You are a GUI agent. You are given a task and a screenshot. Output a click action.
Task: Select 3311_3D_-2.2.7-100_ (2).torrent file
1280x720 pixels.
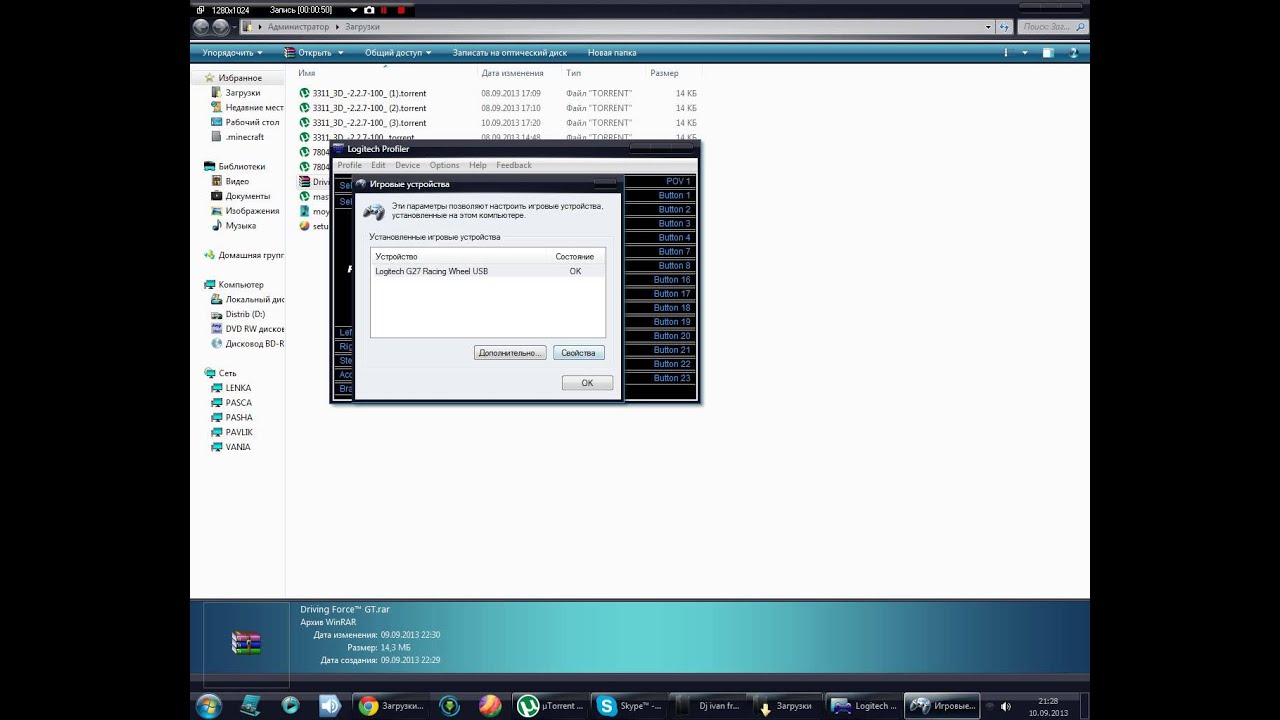[x=369, y=108]
